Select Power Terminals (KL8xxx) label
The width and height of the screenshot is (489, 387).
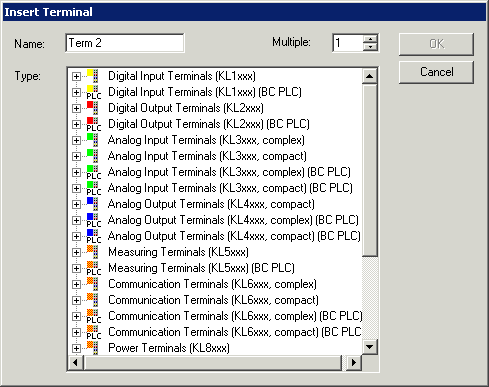[169, 348]
